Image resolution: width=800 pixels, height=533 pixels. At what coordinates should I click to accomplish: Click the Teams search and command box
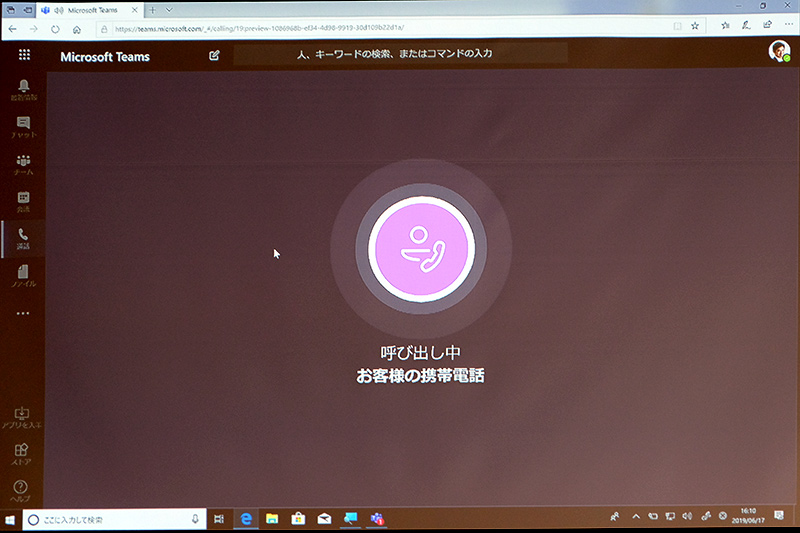[x=401, y=54]
